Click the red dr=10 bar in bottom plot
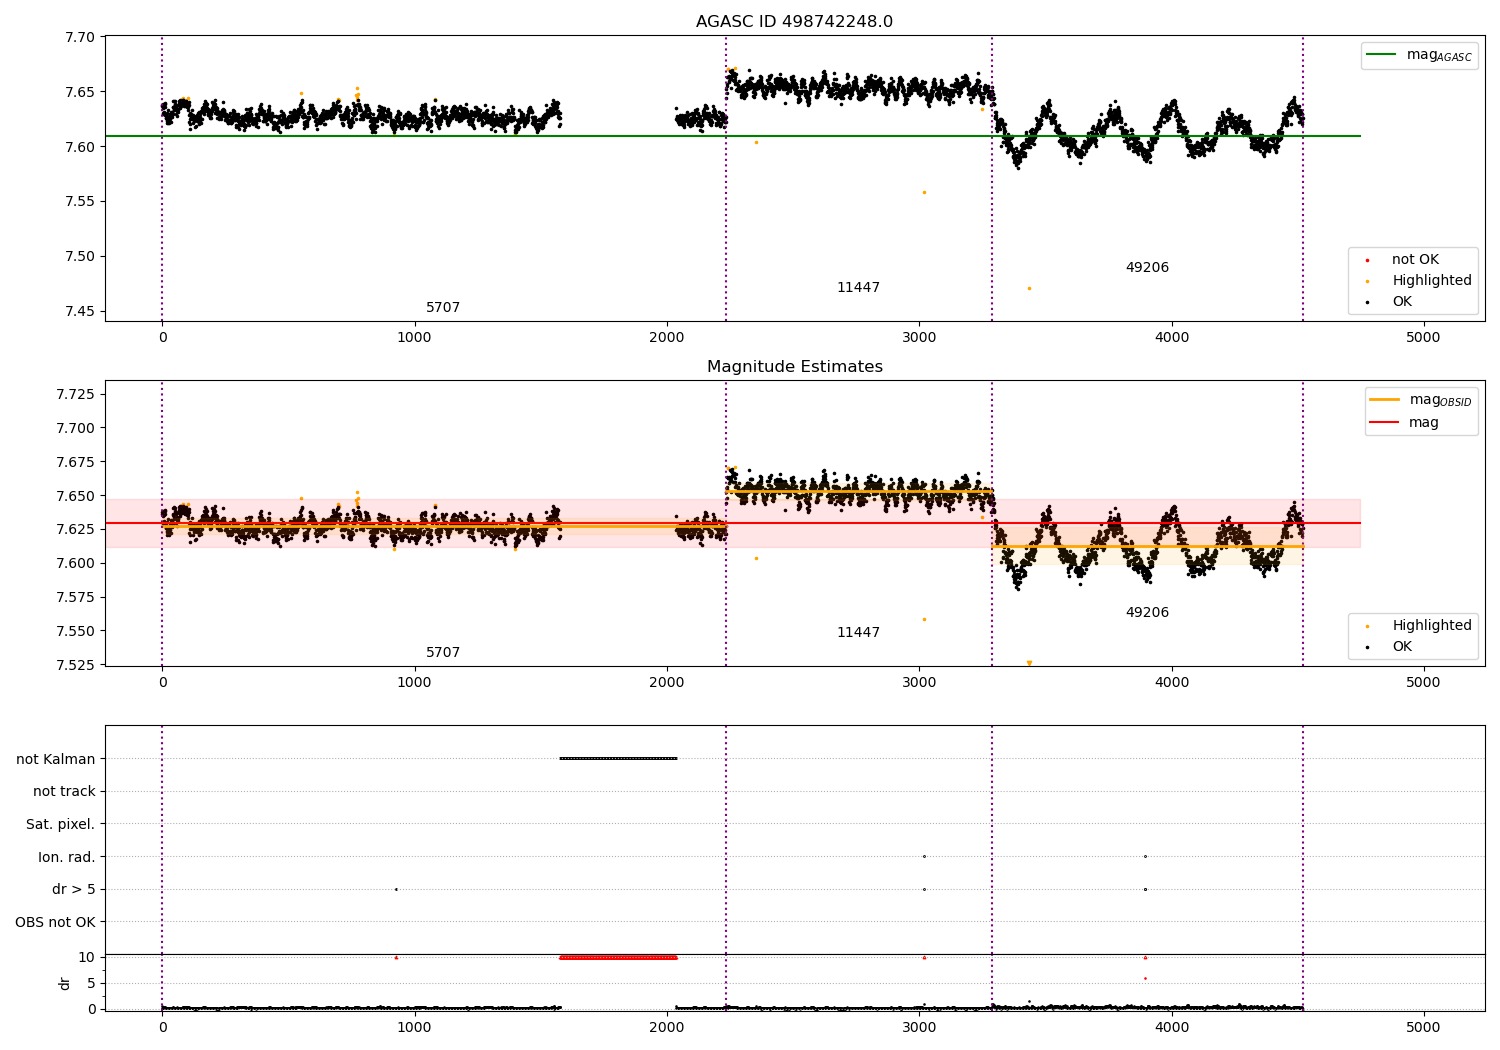The image size is (1500, 1050). (618, 957)
